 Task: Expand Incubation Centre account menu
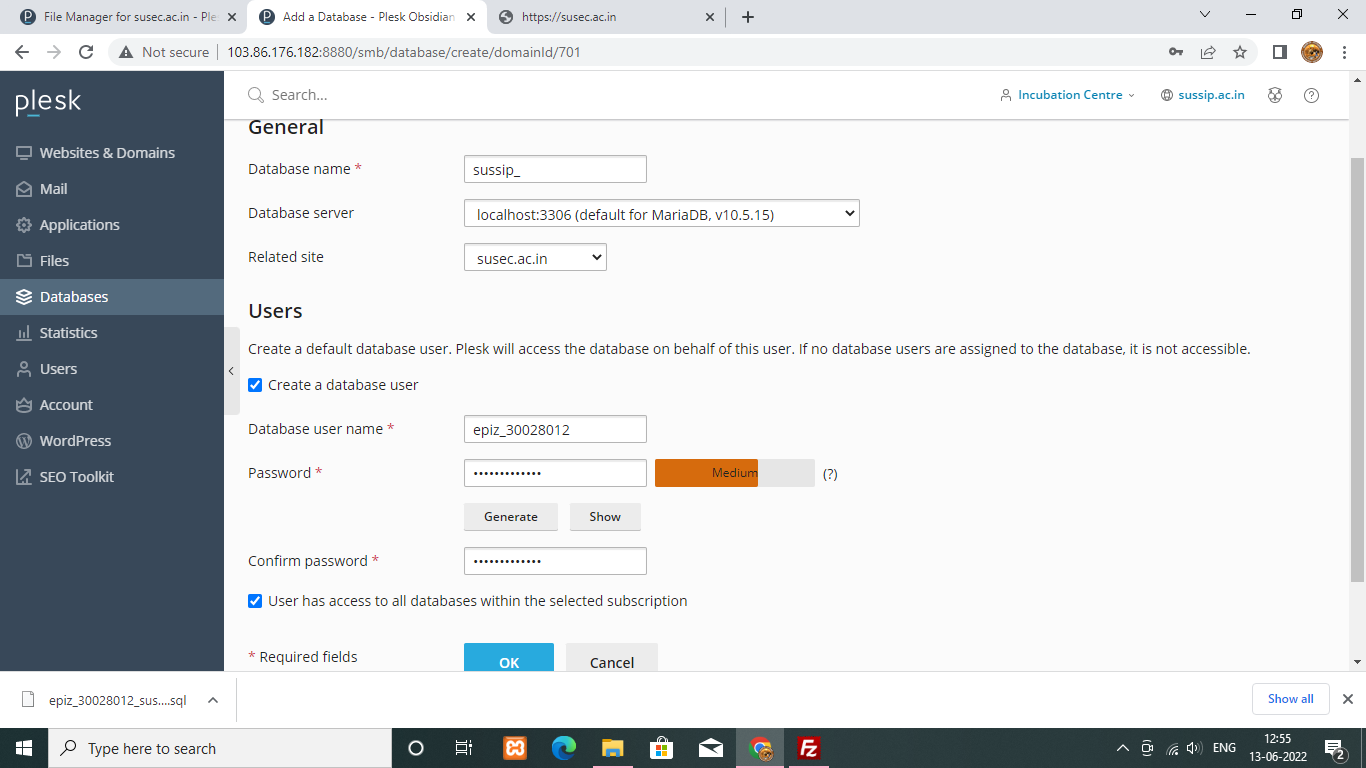point(1068,95)
